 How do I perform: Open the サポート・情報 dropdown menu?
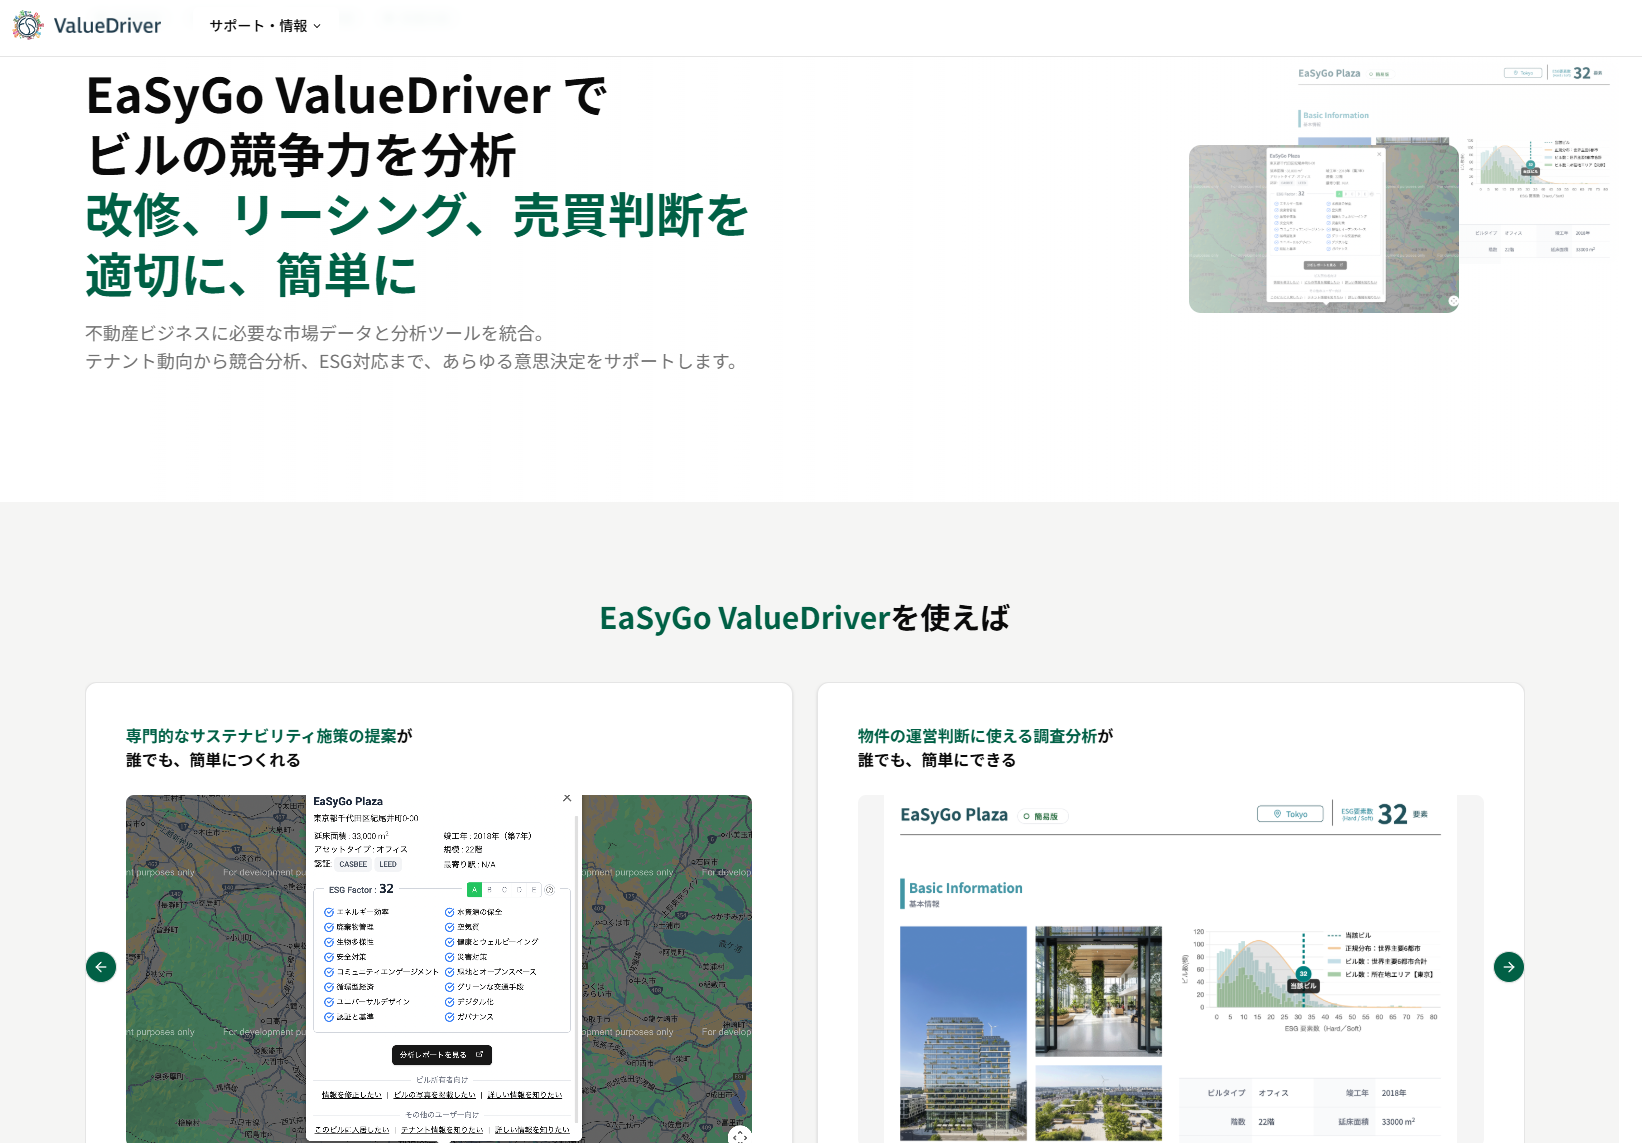coord(265,26)
